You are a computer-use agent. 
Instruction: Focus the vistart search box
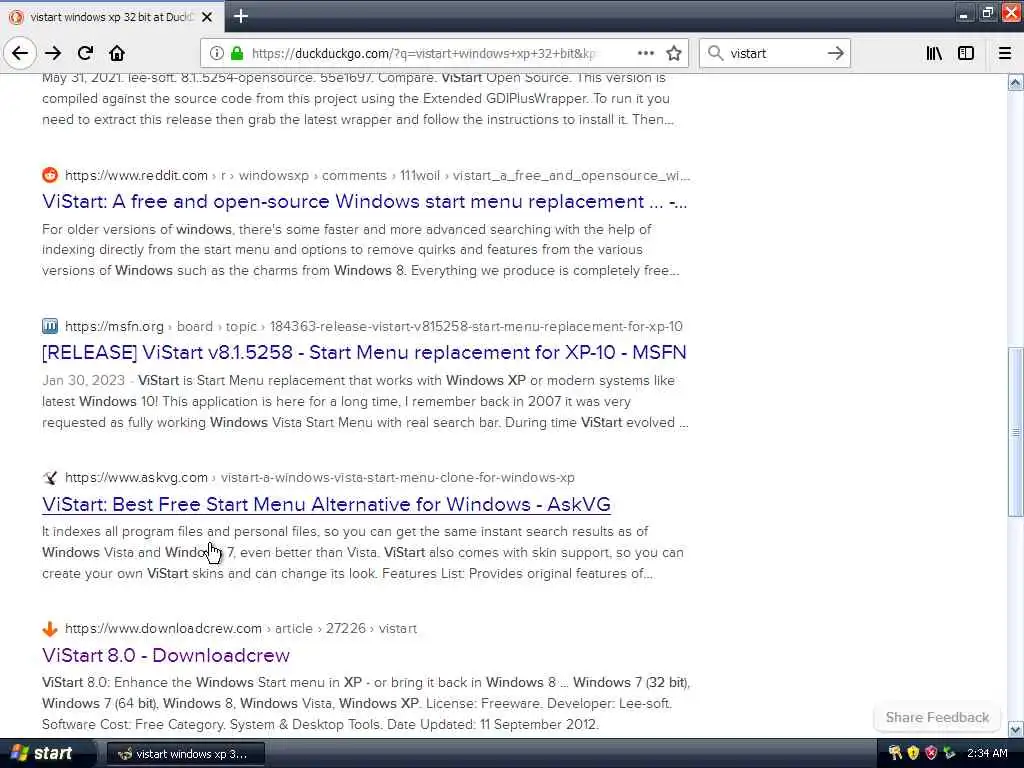point(774,53)
